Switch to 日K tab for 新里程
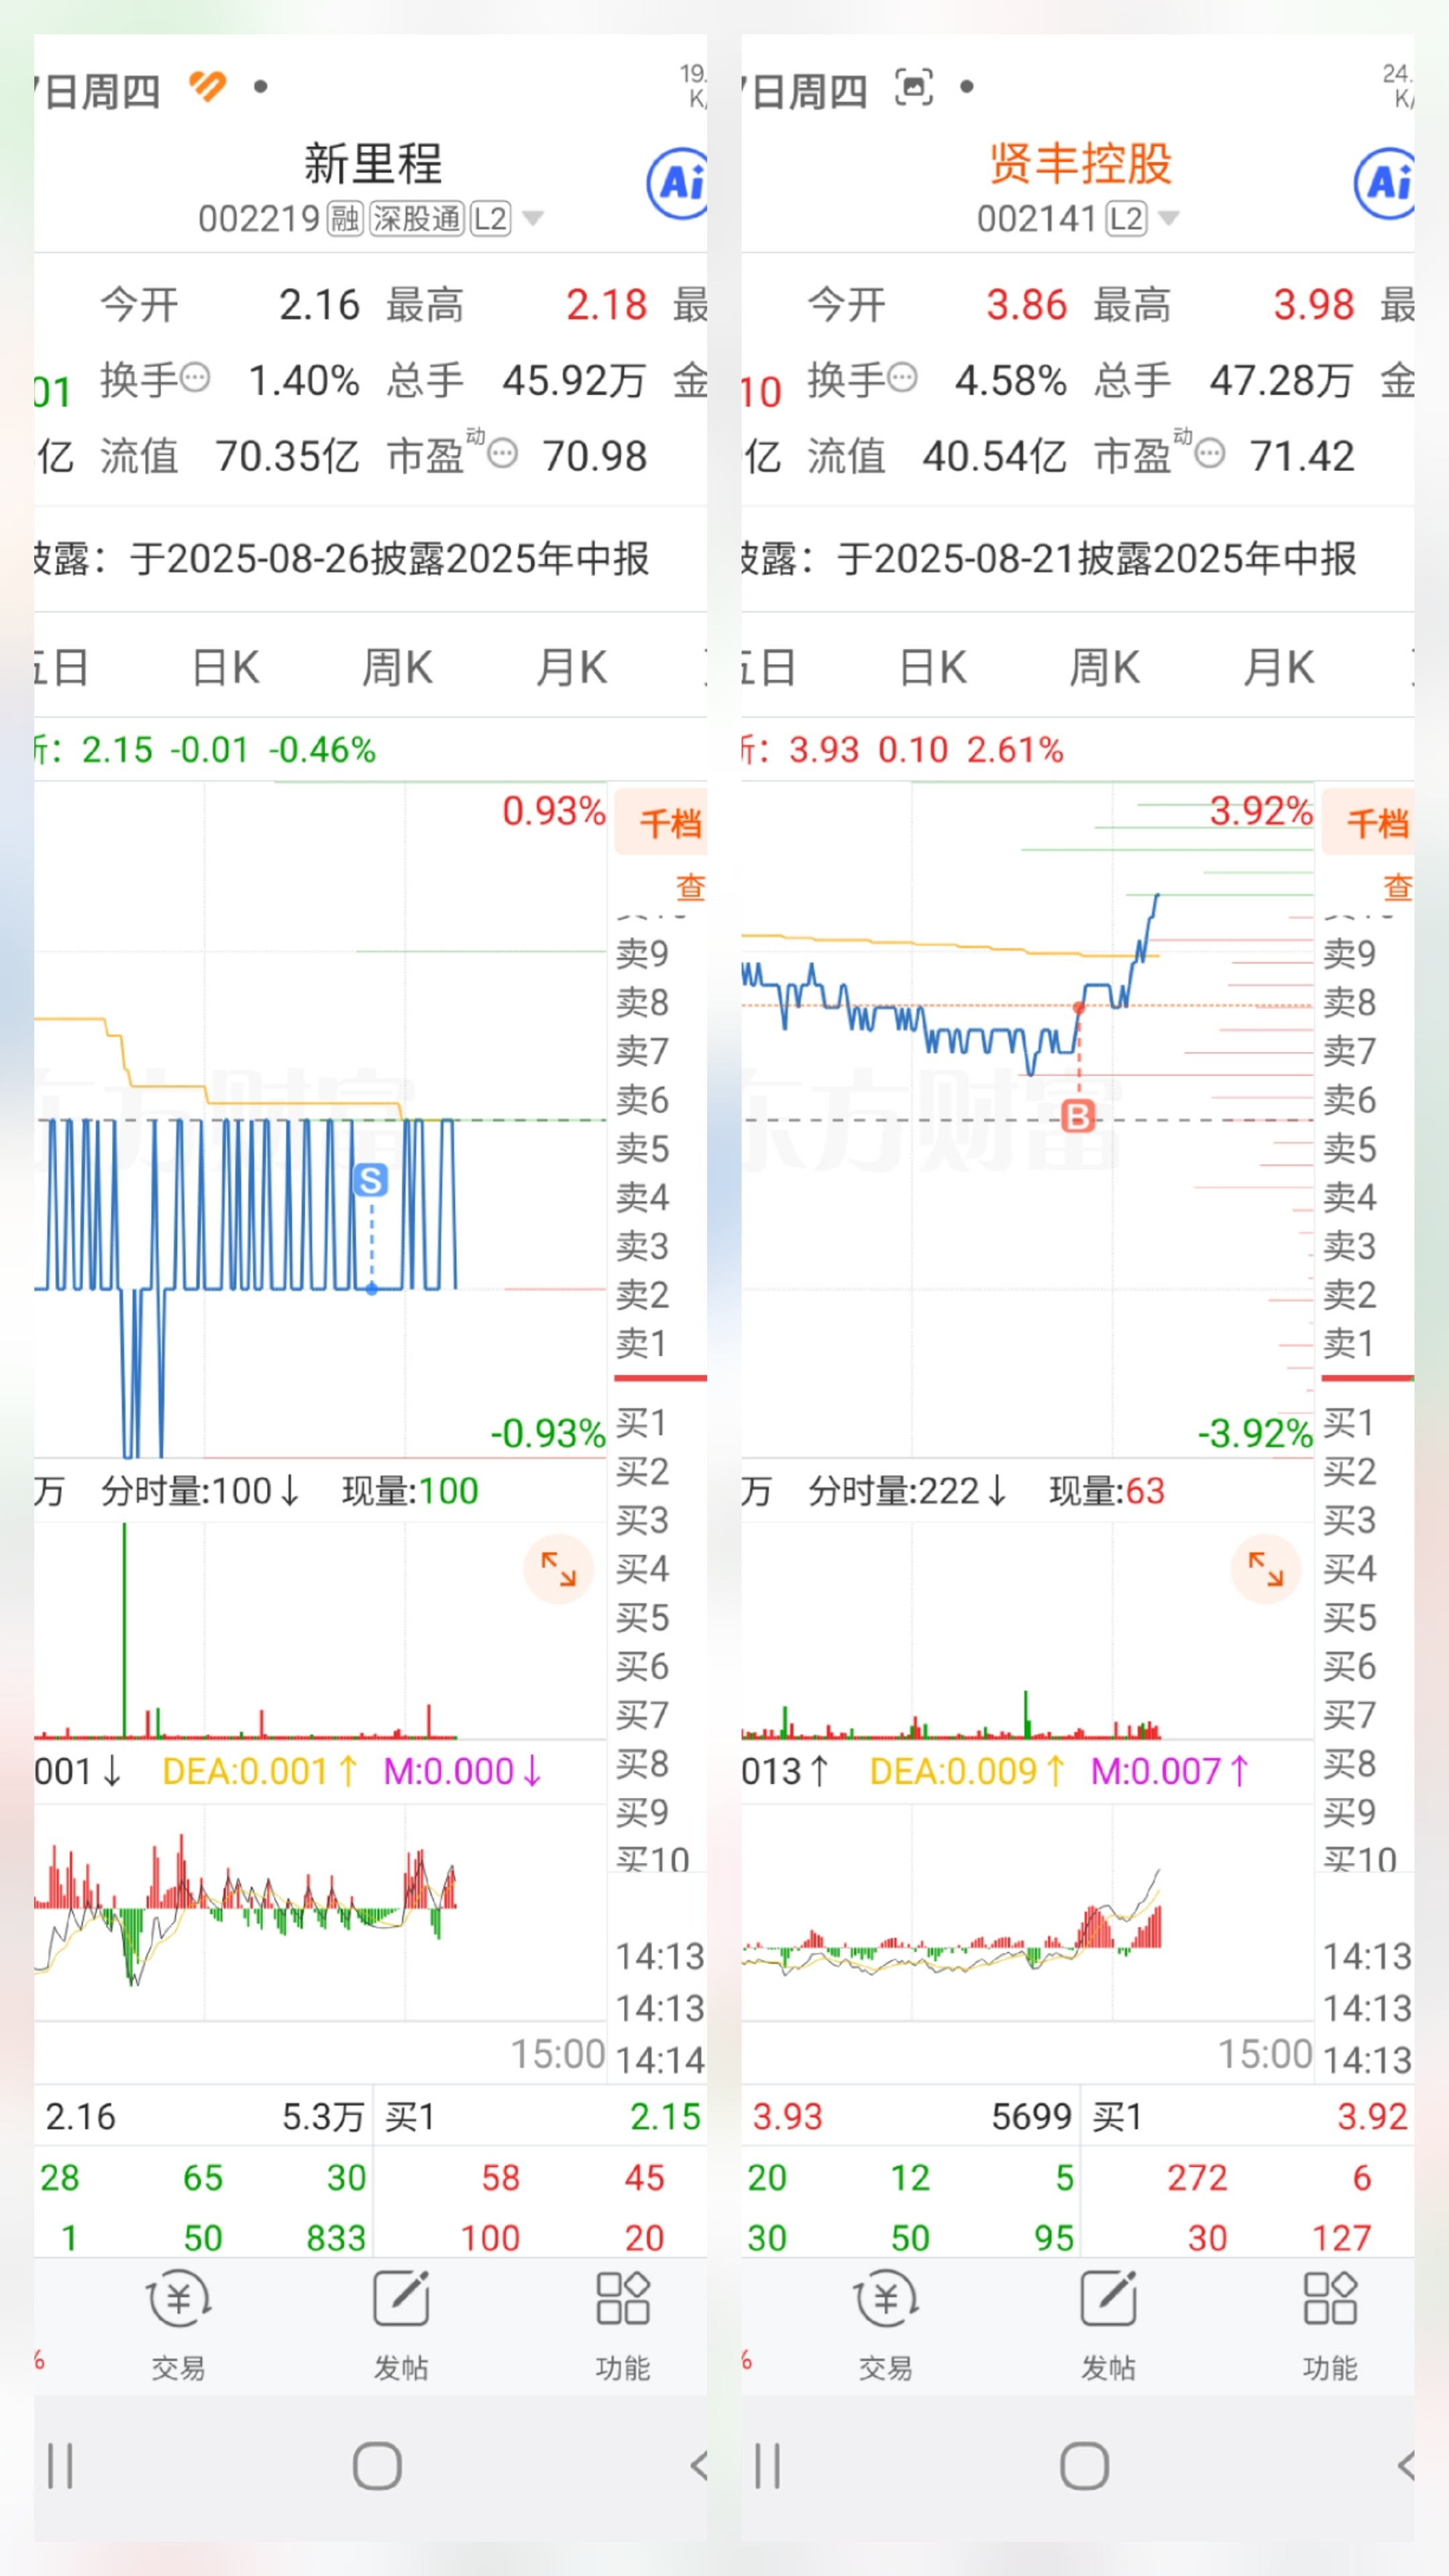 click(x=226, y=667)
